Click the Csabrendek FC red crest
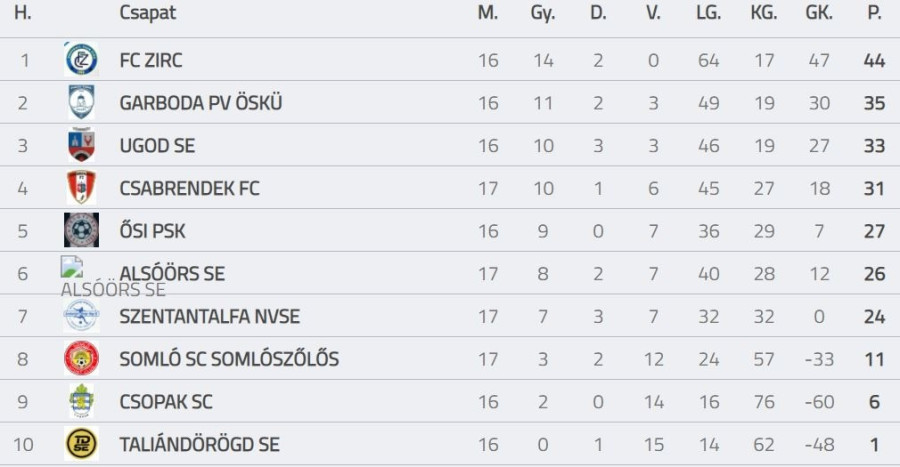The height and width of the screenshot is (467, 900). click(x=81, y=188)
